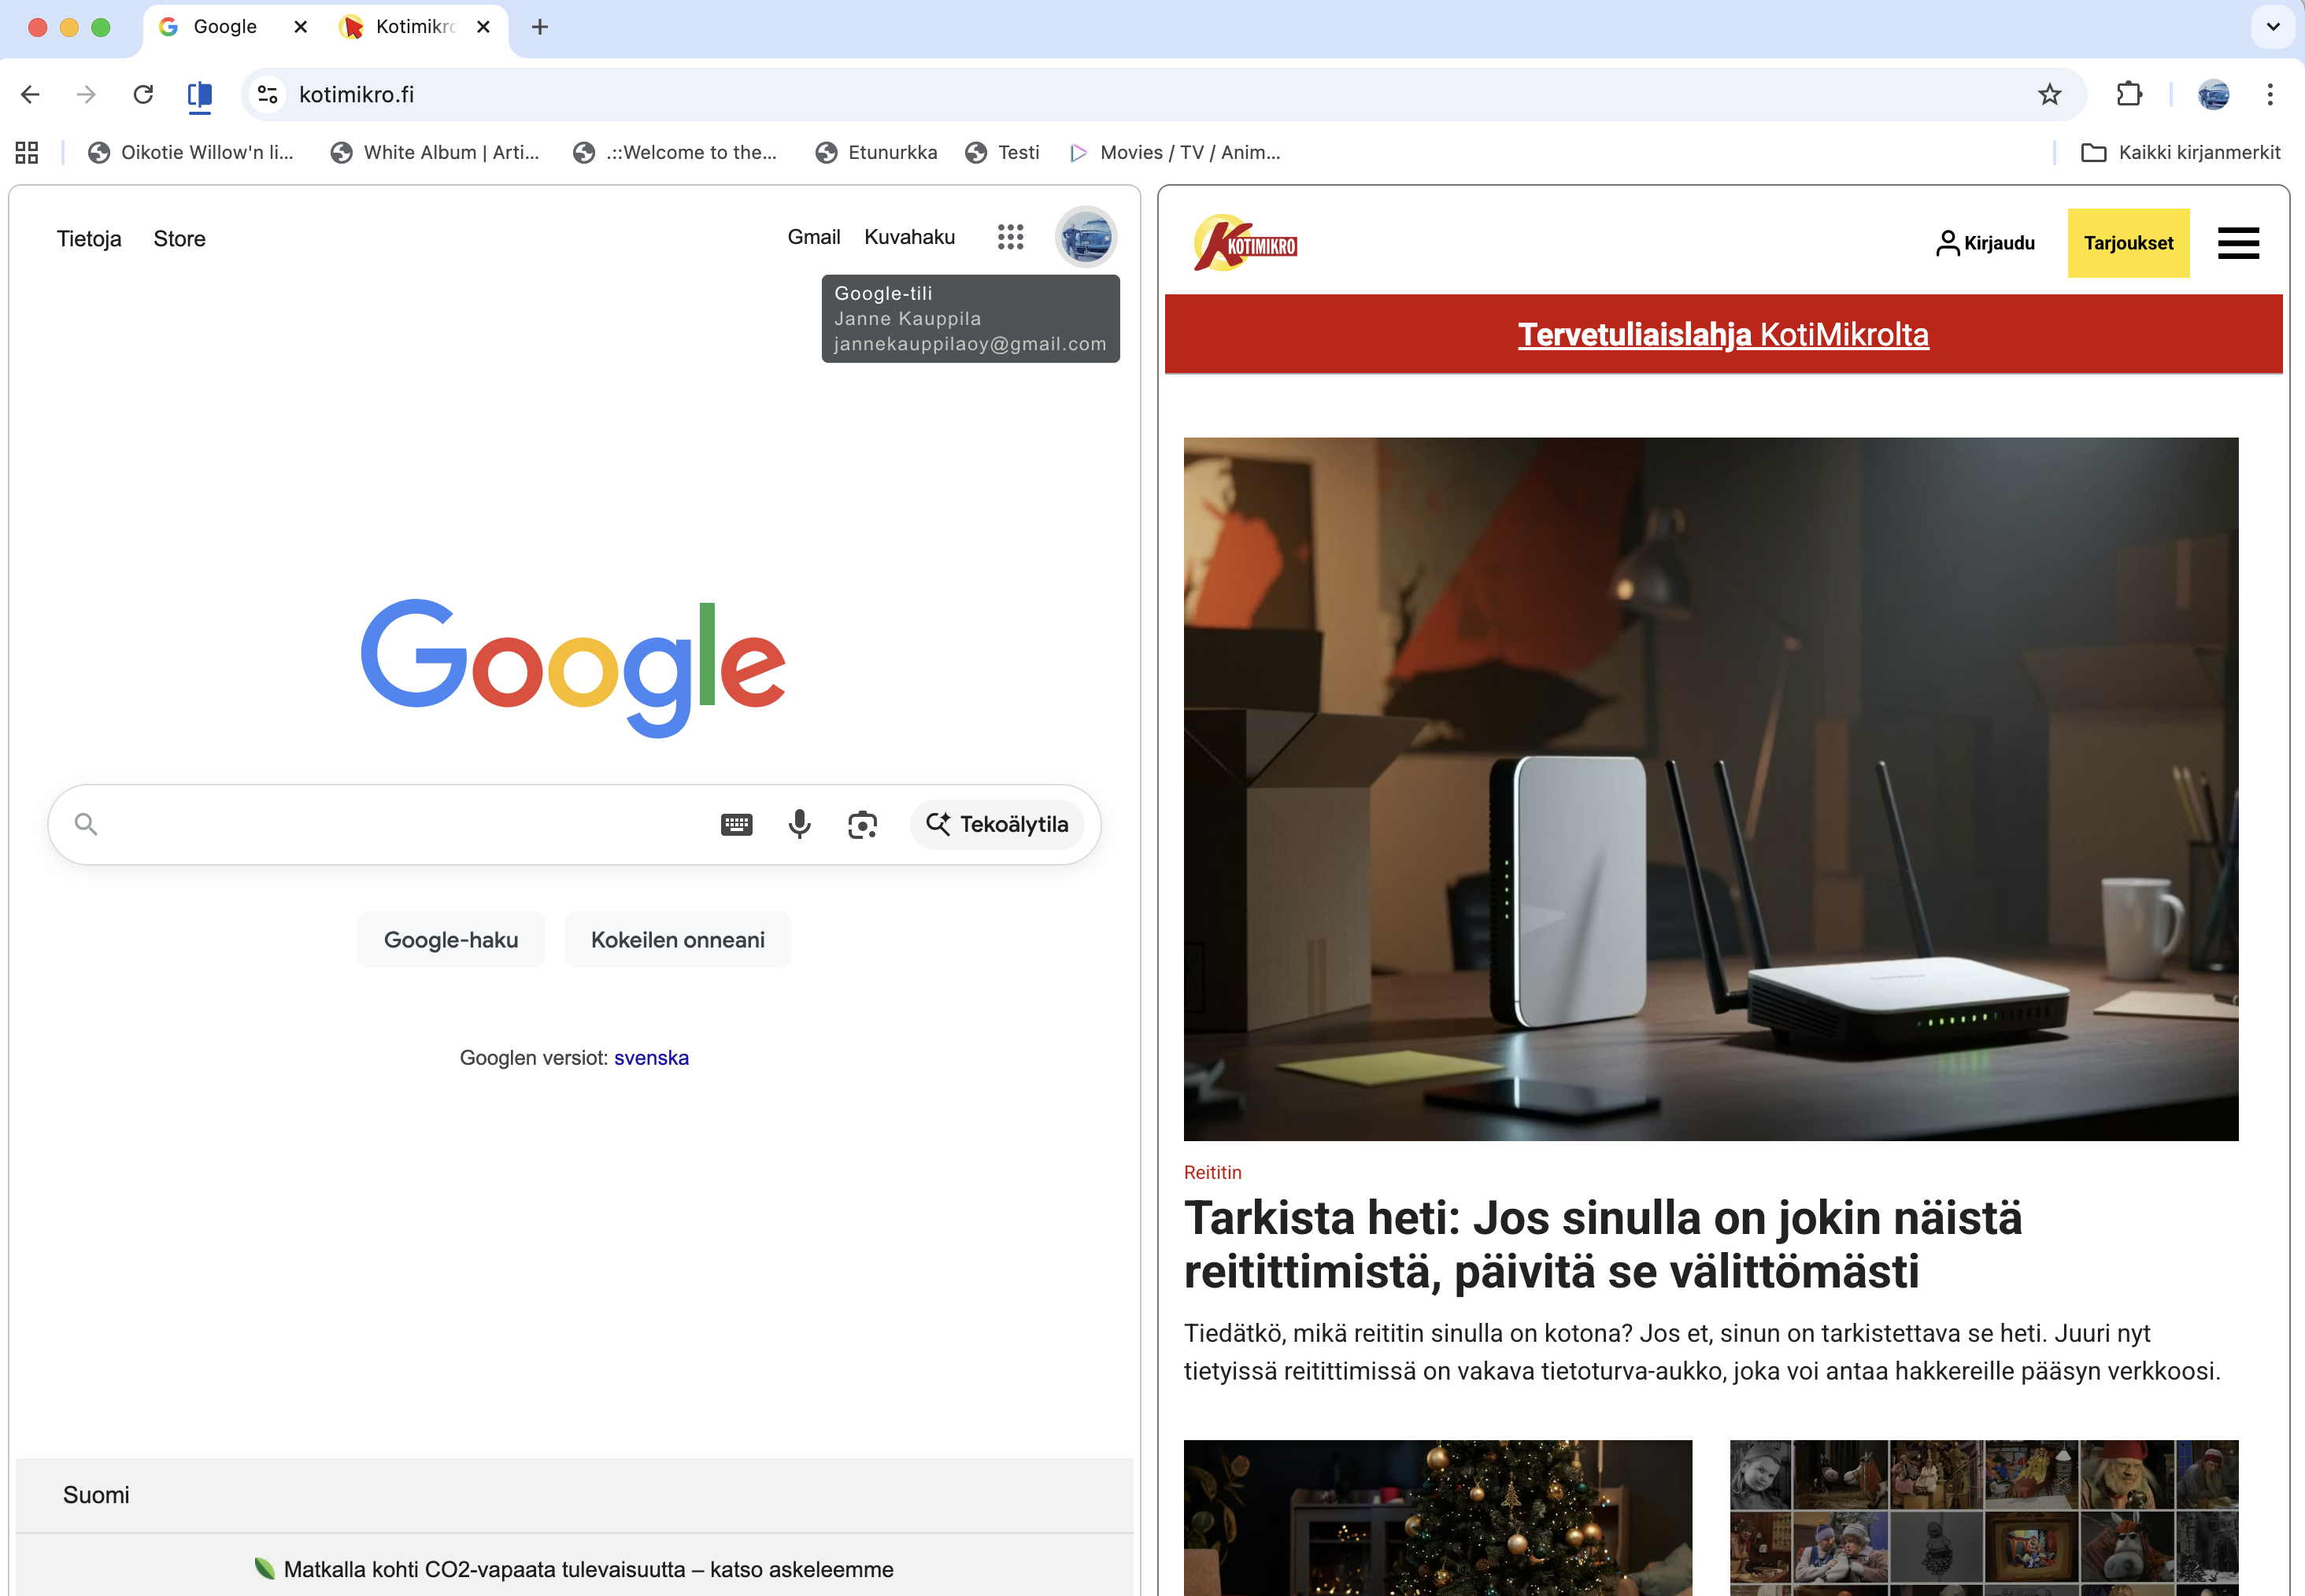Search by image using the Google Lens icon
The width and height of the screenshot is (2305, 1596).
(862, 823)
